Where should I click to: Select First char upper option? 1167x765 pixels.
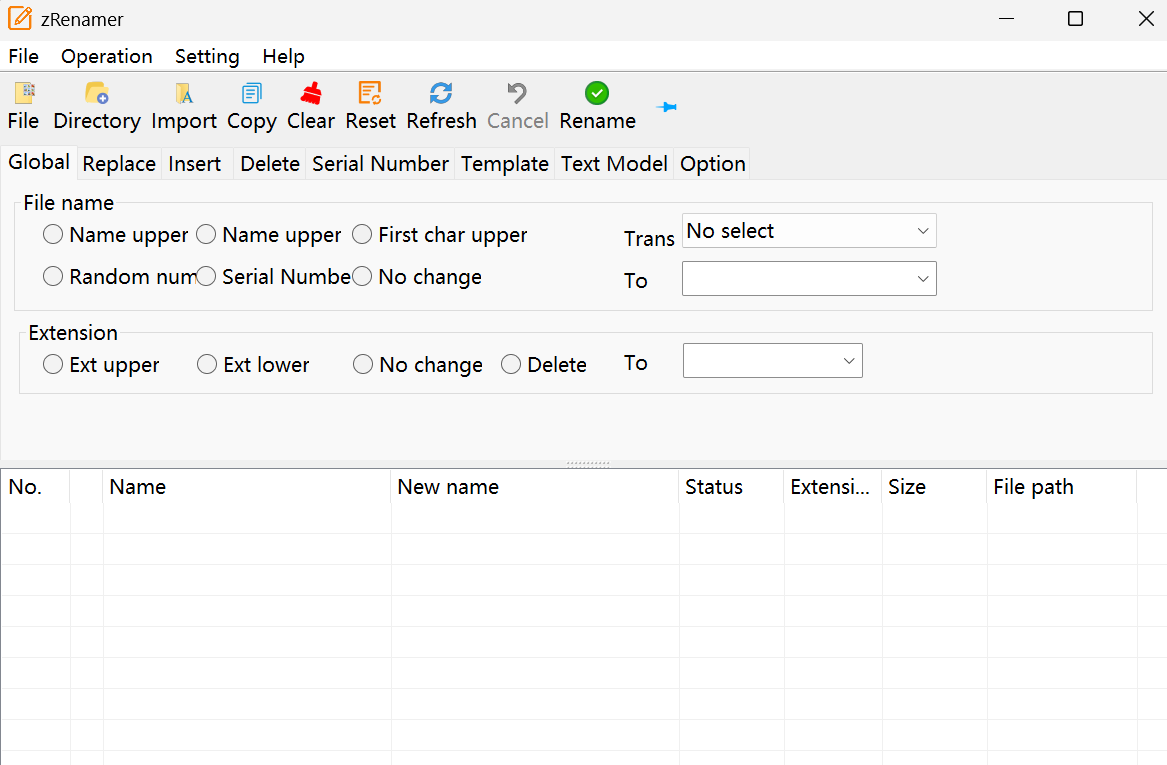tap(362, 235)
